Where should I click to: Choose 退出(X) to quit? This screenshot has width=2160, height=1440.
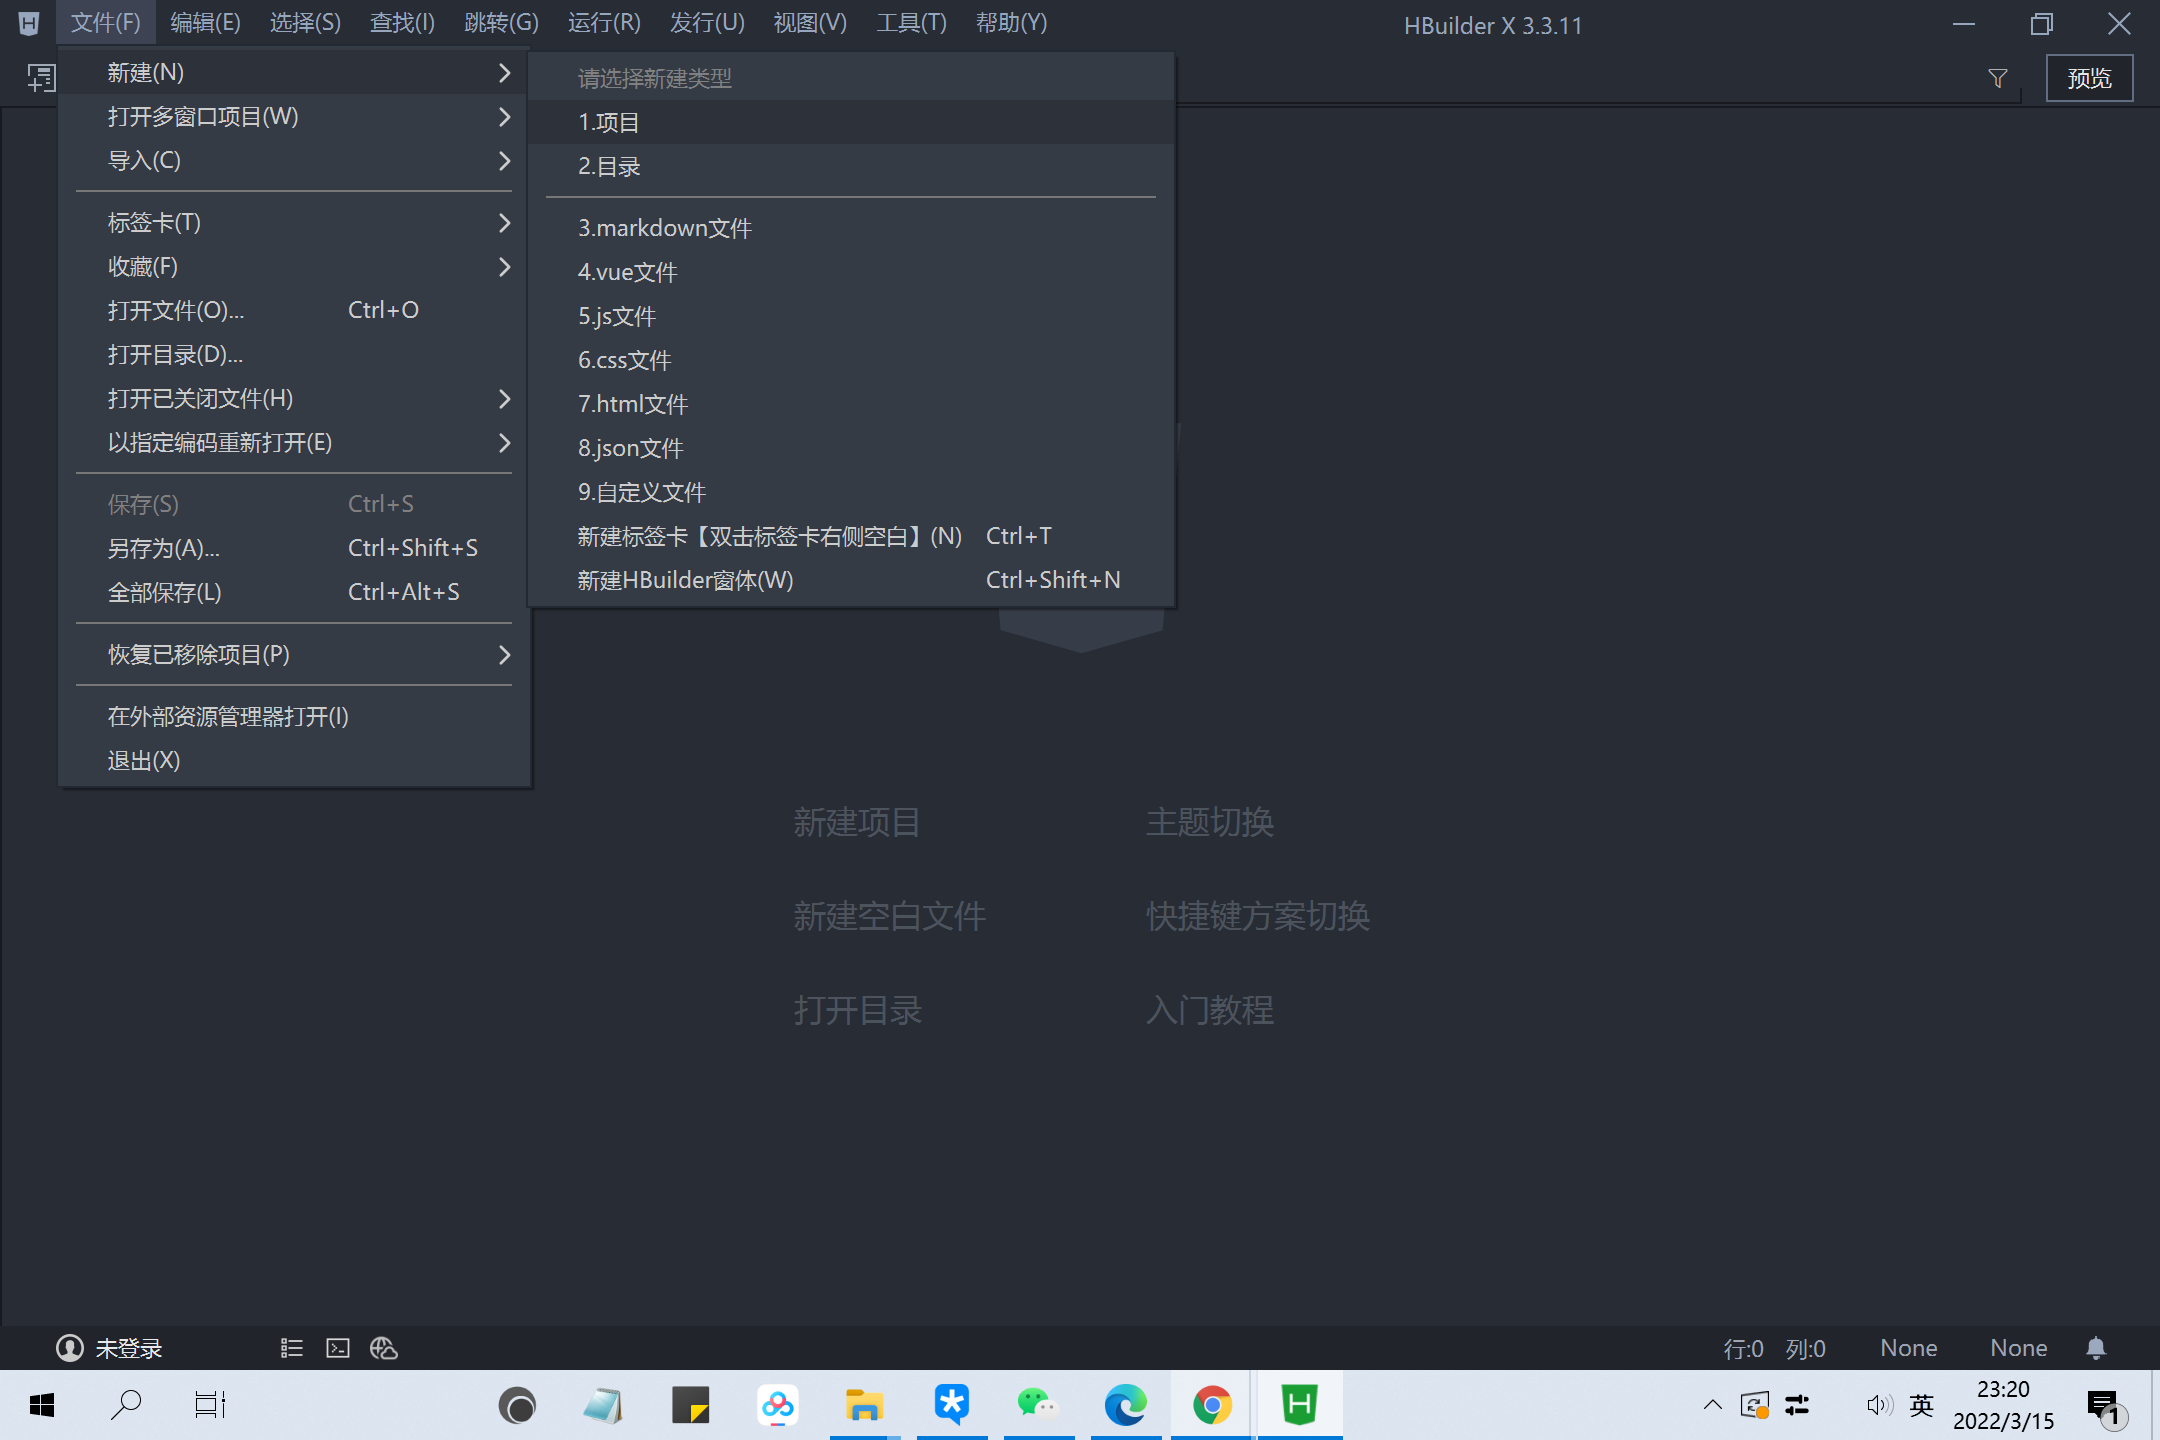294,761
